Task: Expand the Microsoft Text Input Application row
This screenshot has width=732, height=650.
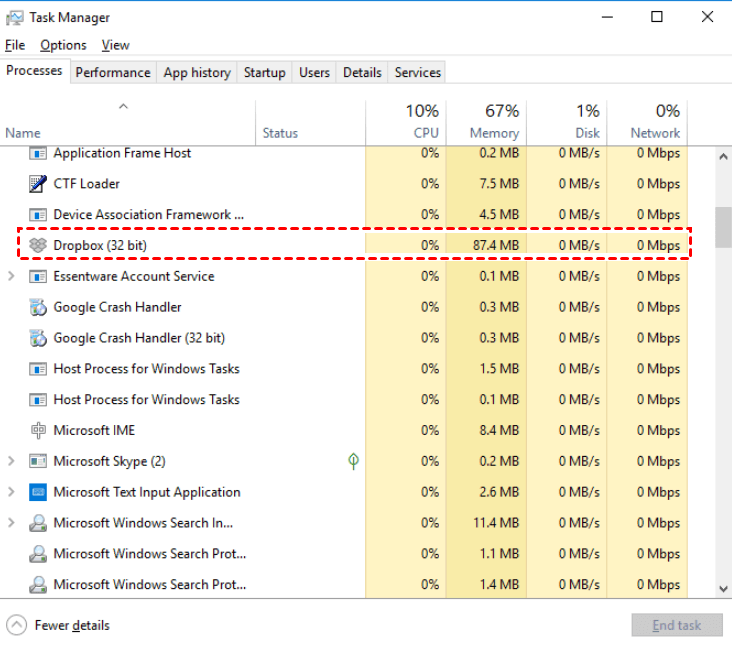Action: (x=11, y=492)
